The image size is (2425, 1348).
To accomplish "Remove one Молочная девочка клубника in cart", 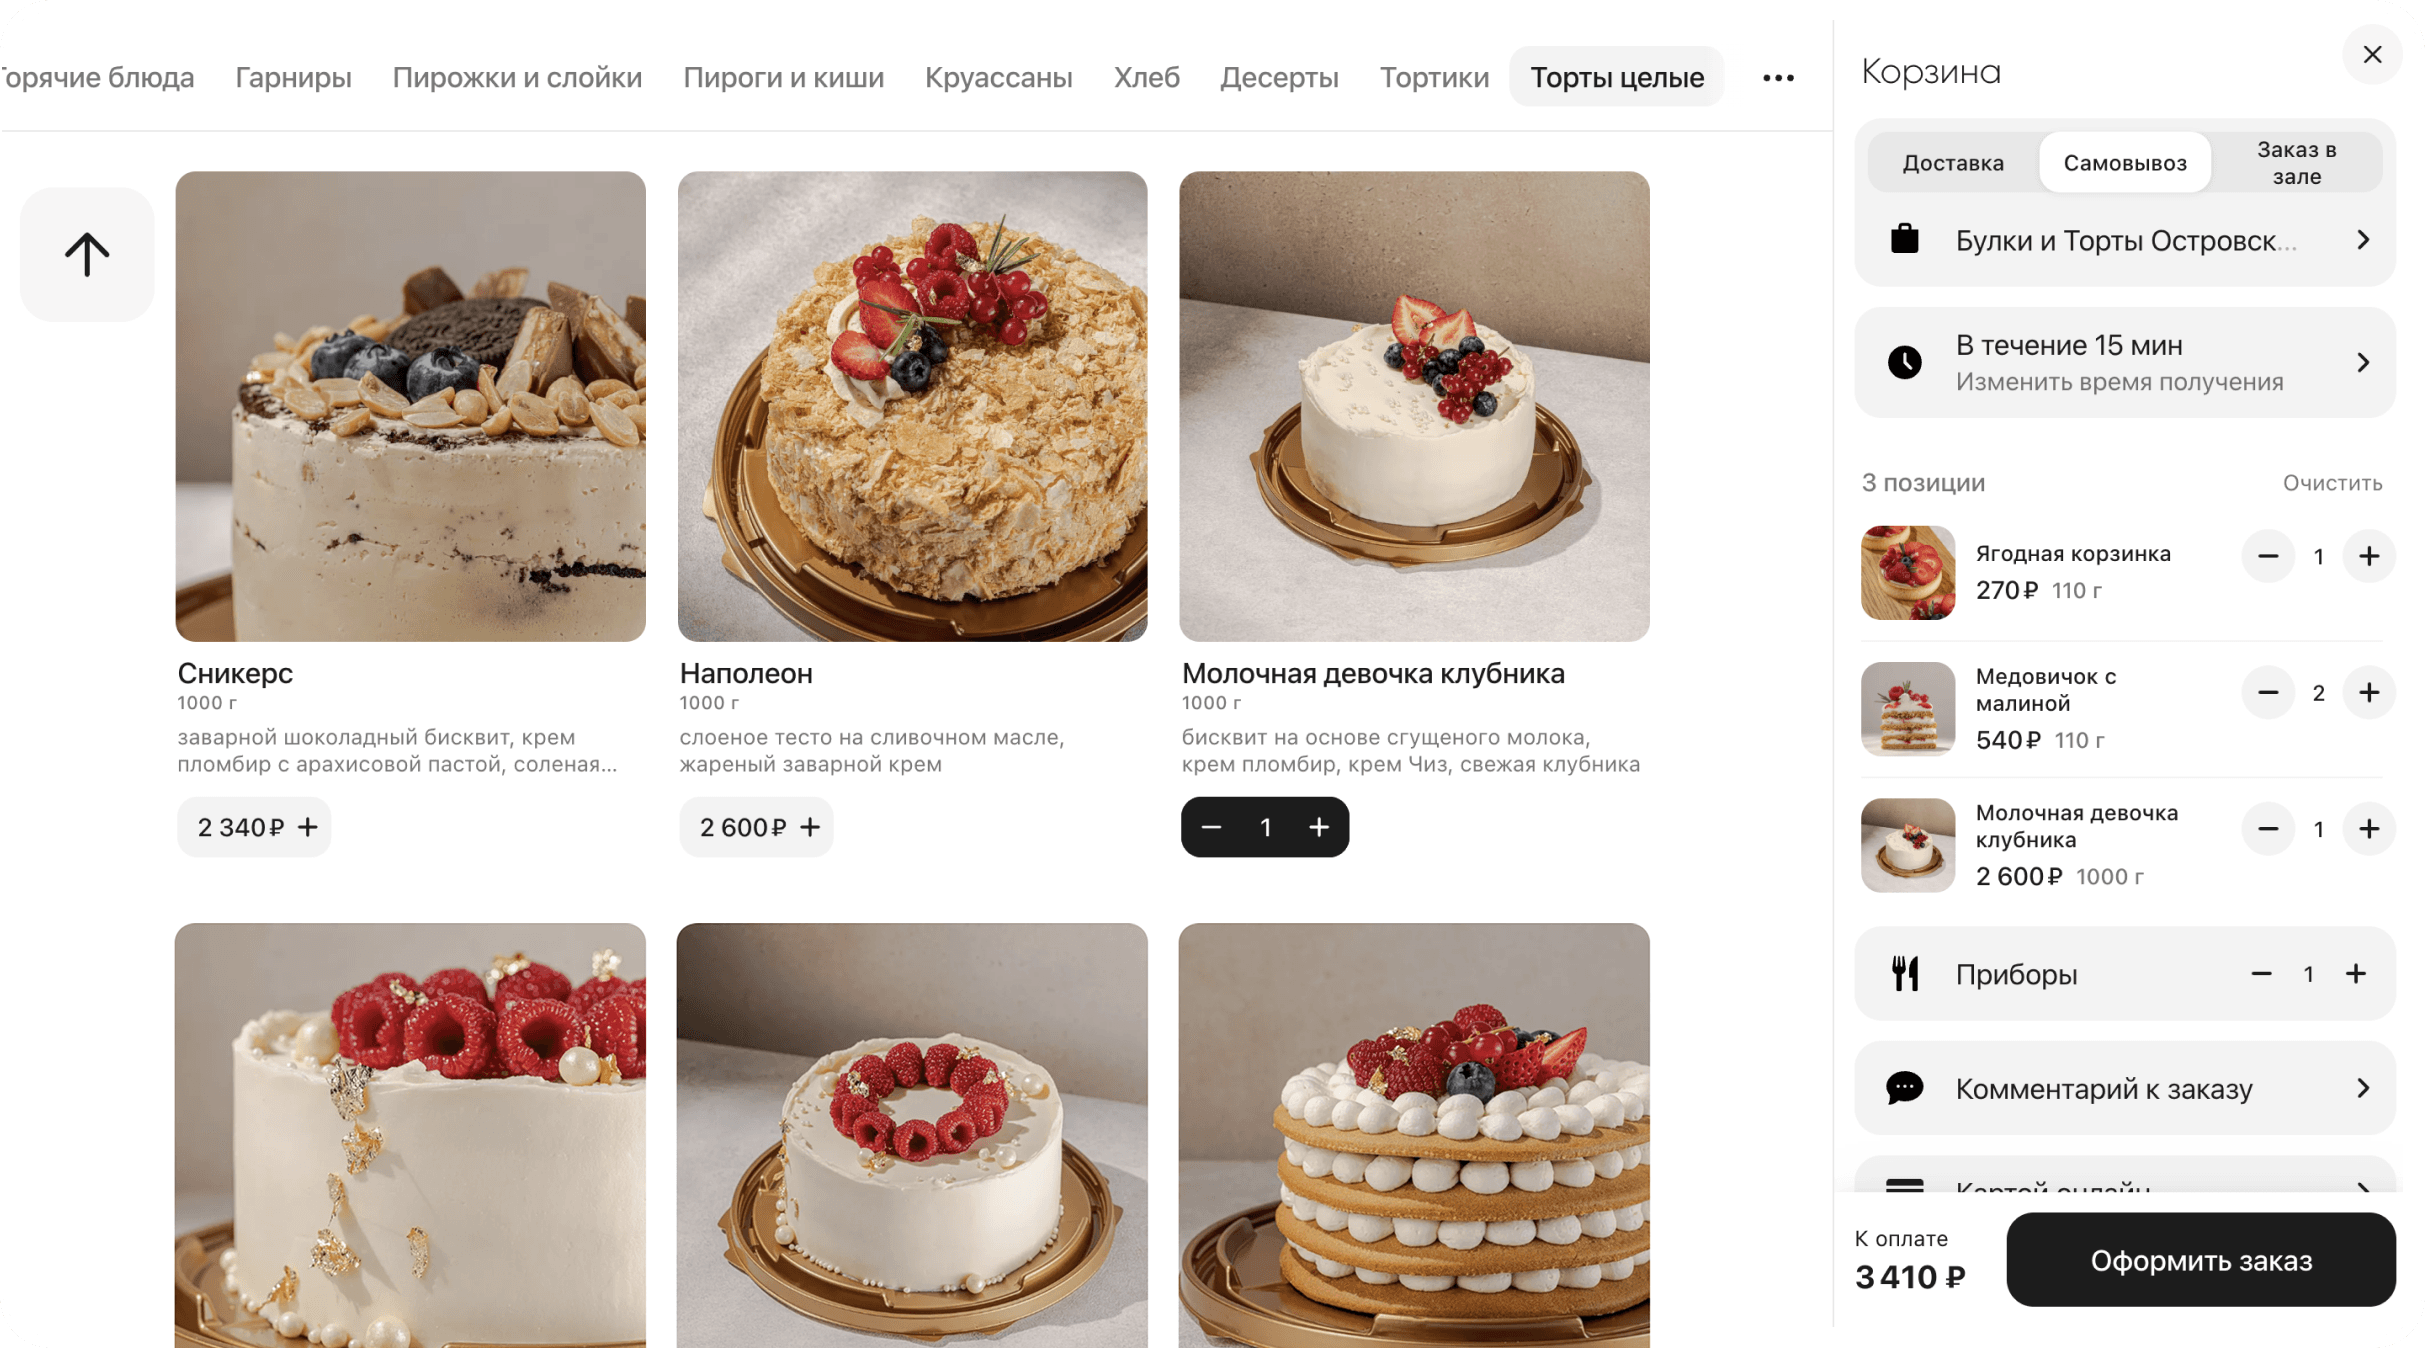I will 2267,829.
